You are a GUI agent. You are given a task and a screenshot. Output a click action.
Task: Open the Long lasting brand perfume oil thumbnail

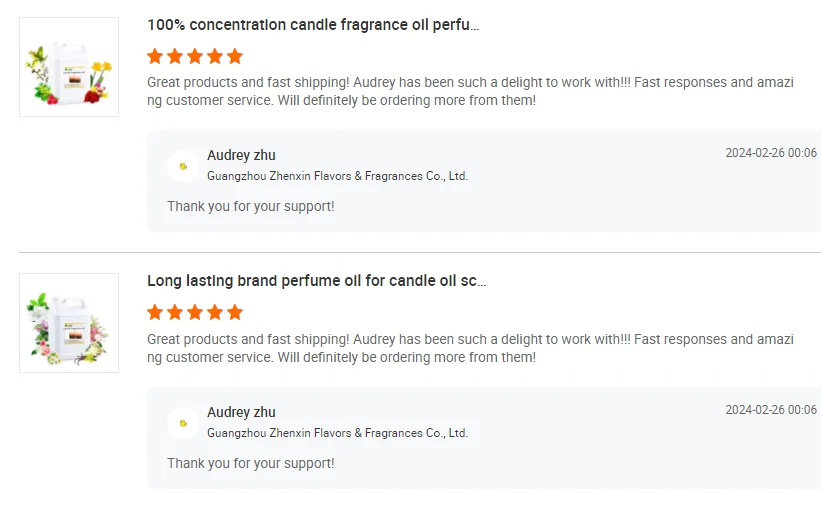69,323
